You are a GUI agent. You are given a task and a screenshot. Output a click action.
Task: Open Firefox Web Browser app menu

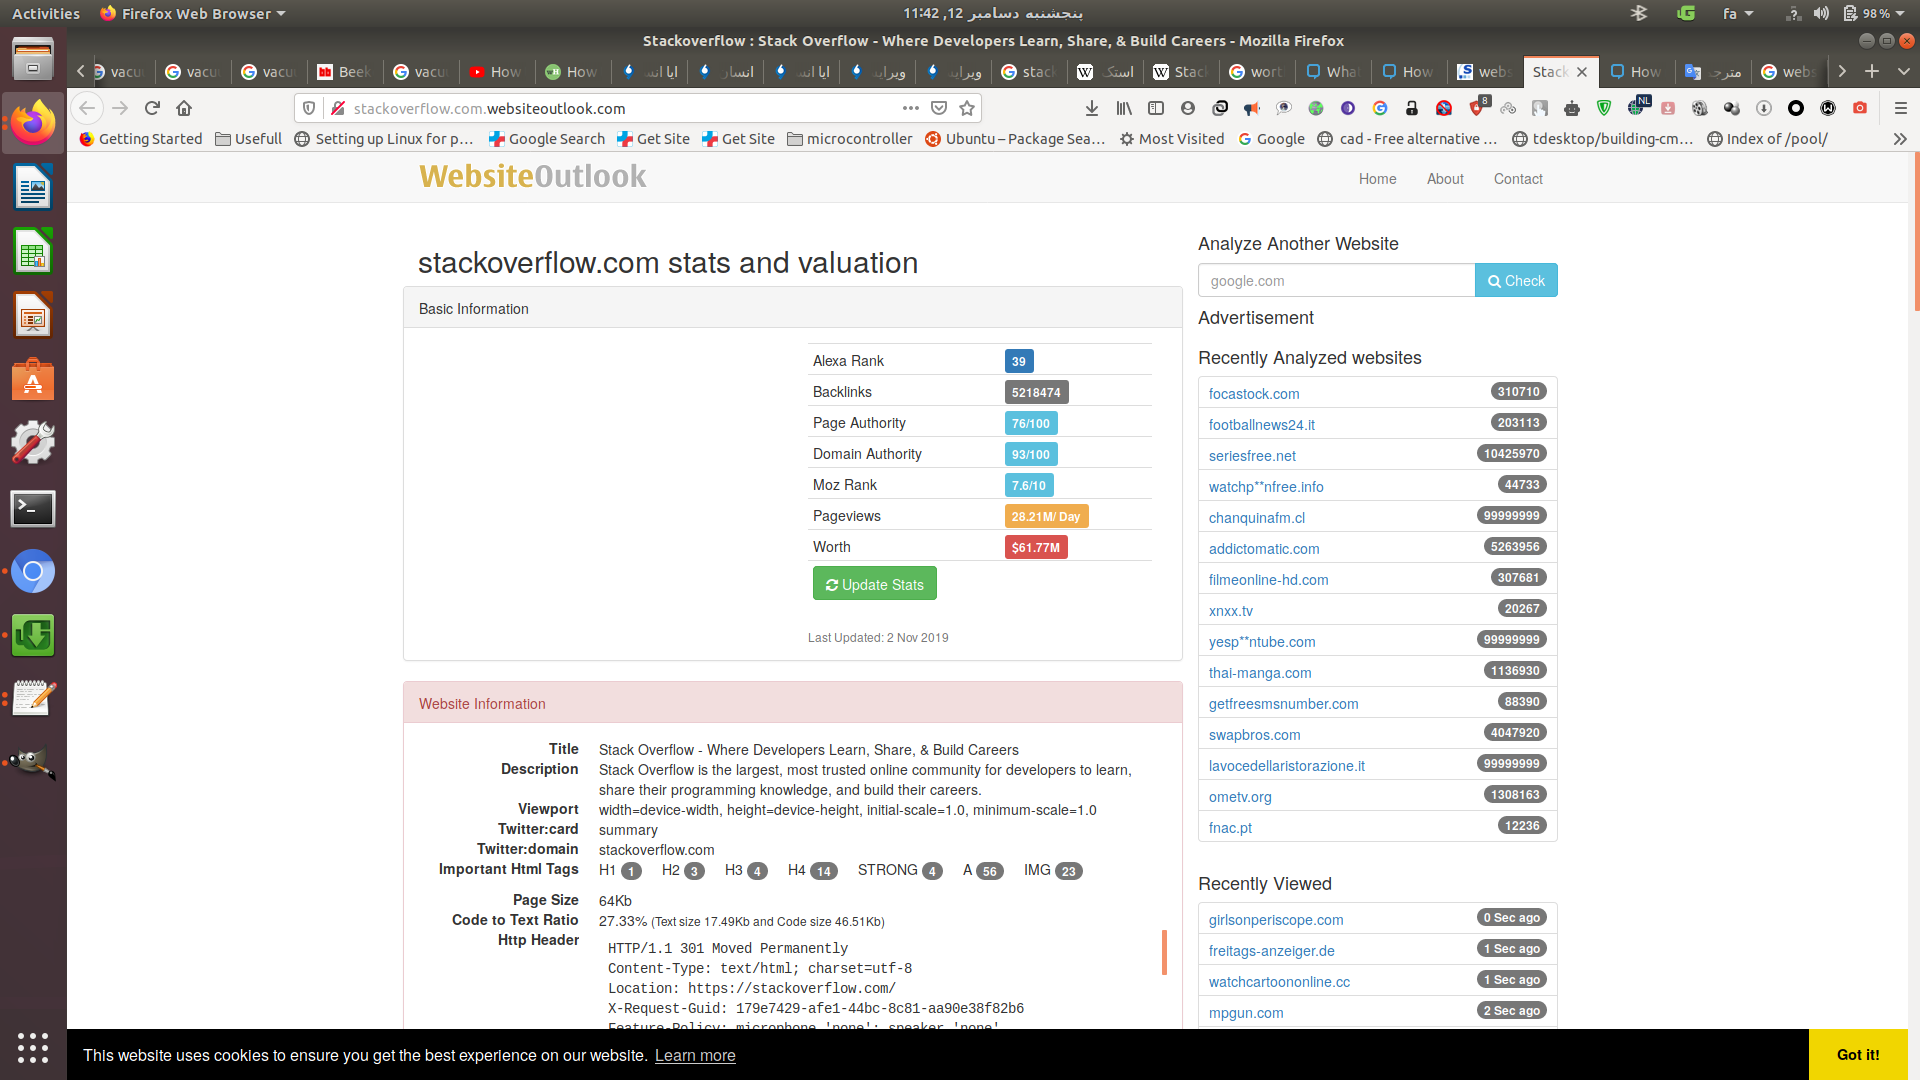click(x=193, y=13)
